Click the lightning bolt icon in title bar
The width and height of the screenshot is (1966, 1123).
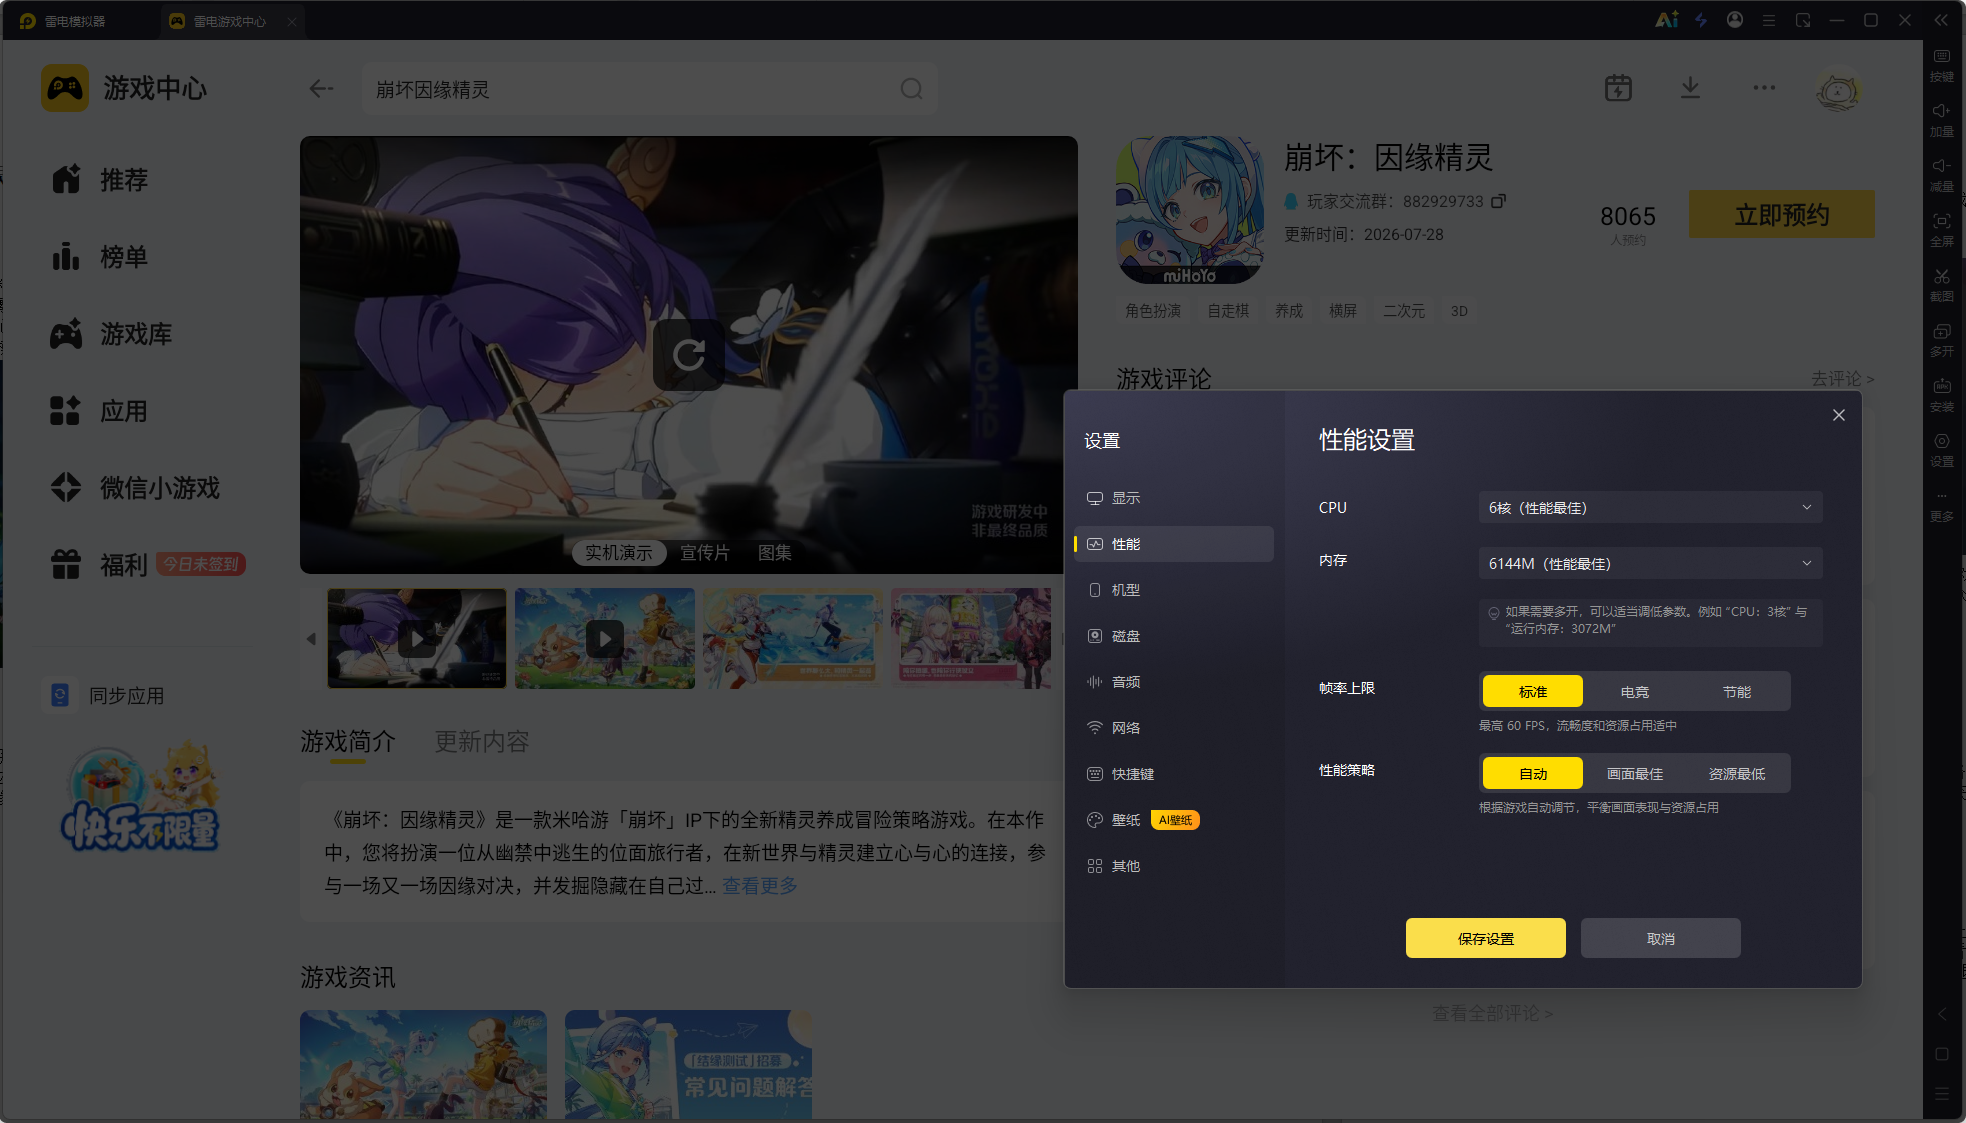(x=1701, y=20)
